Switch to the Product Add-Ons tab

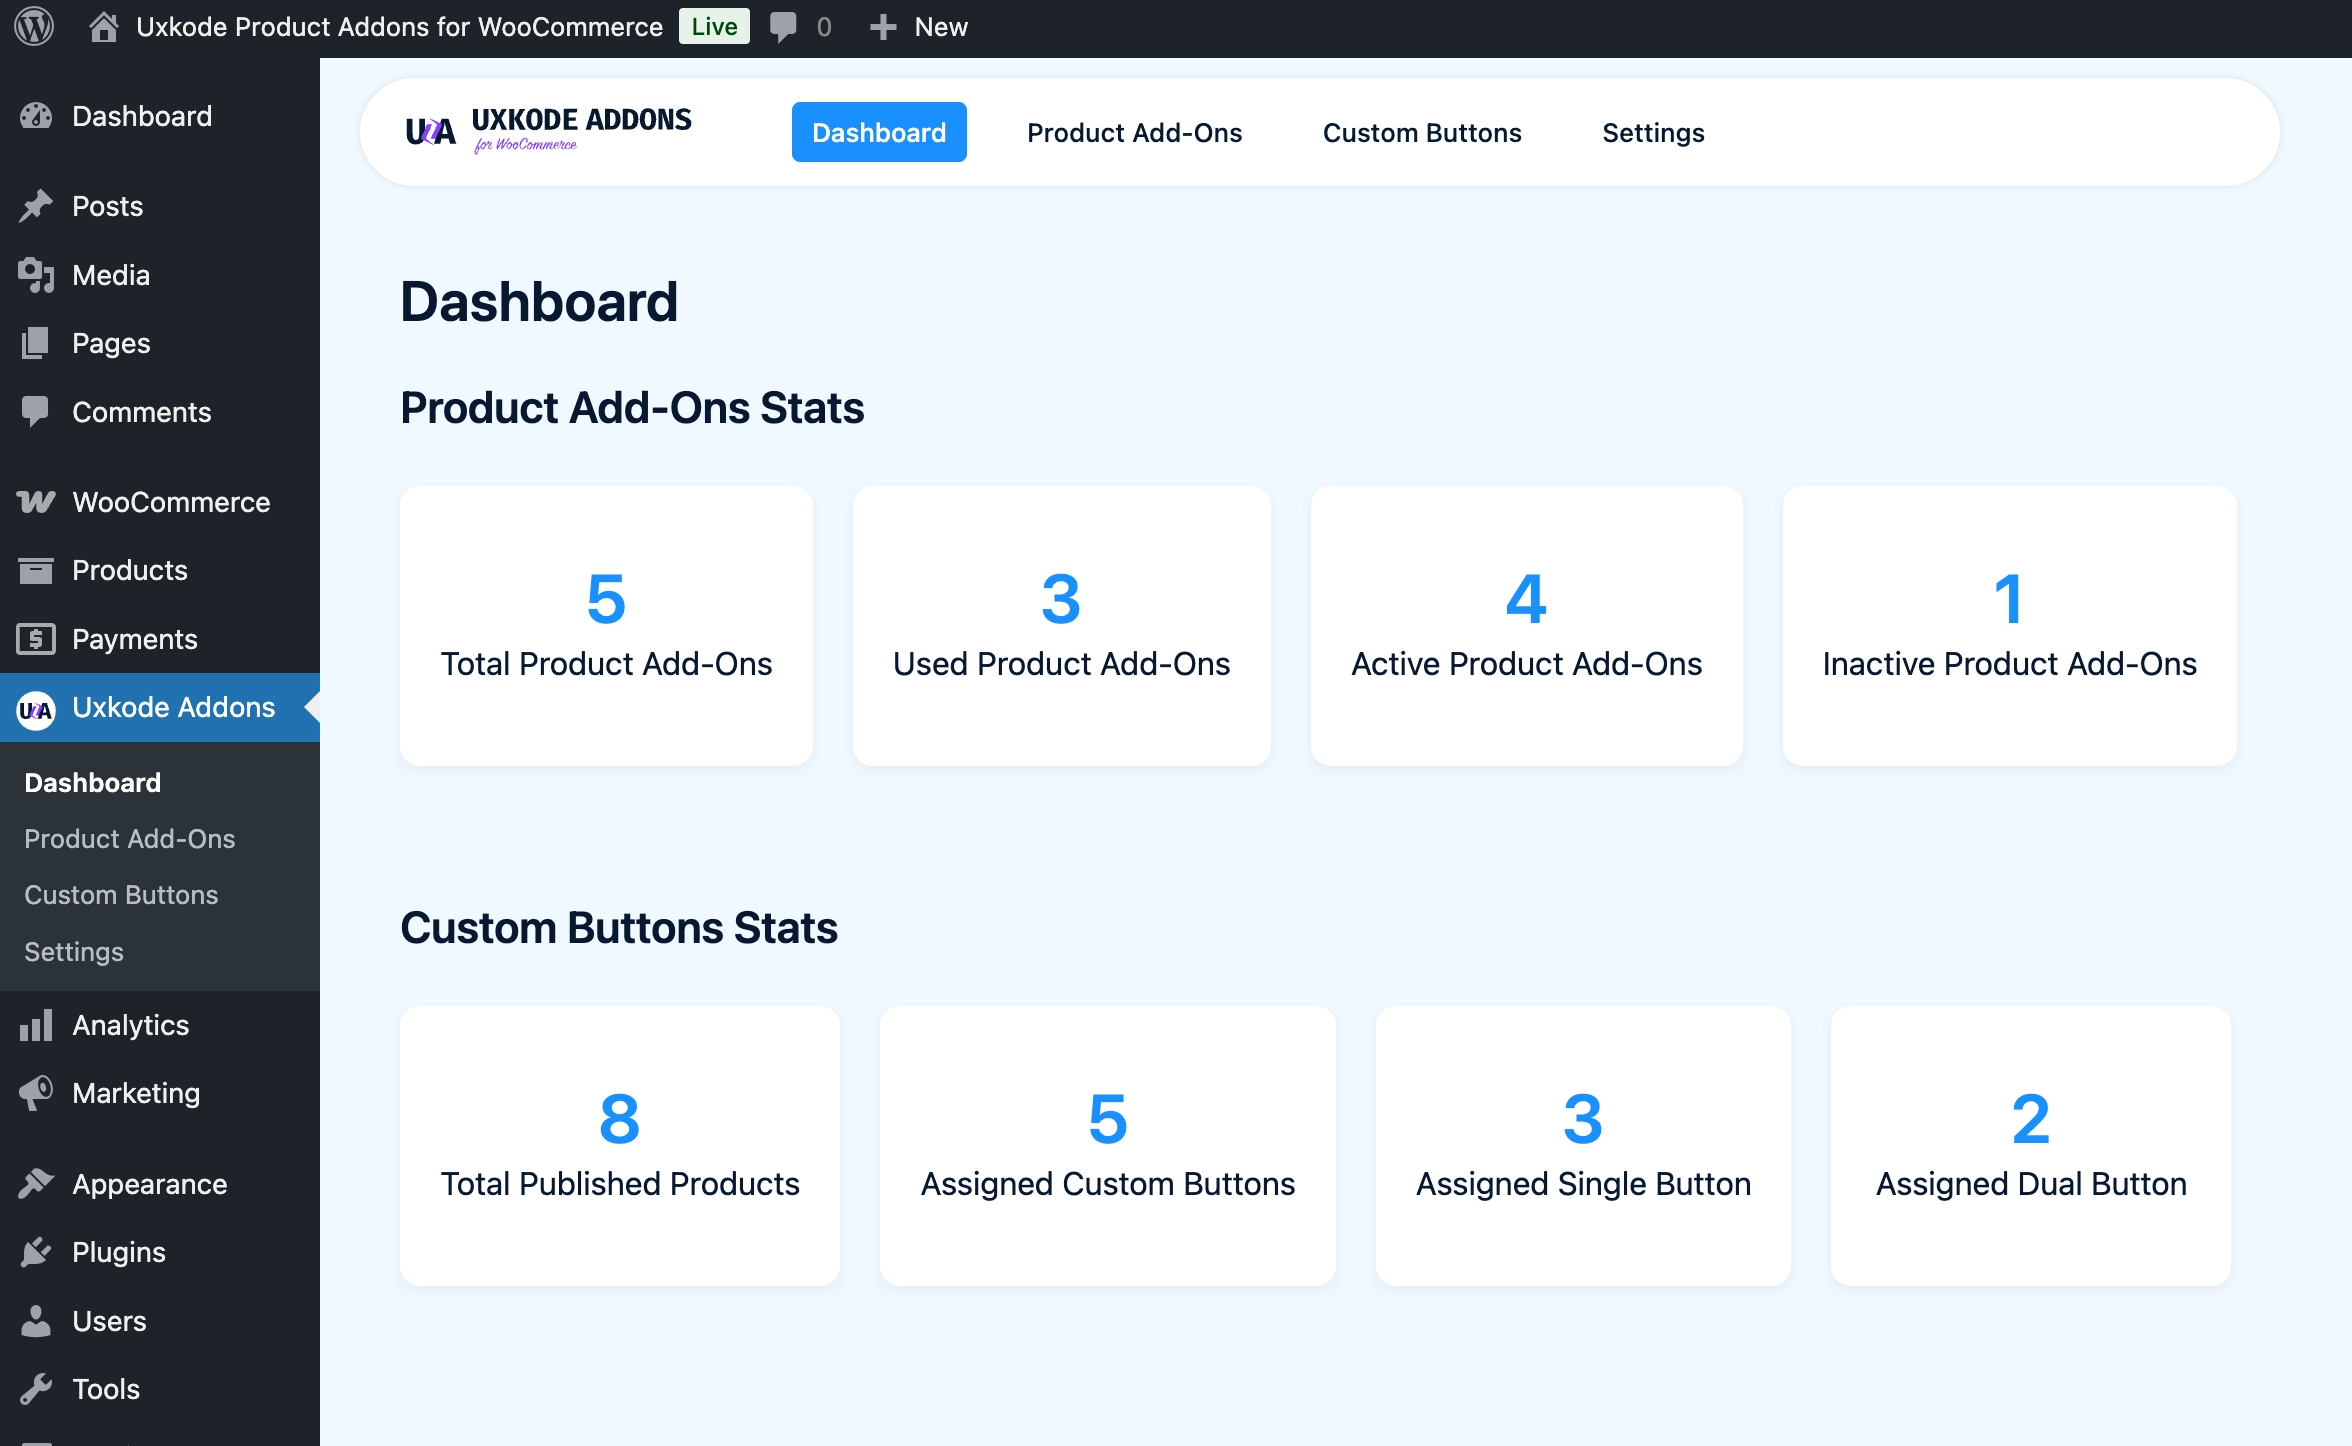(1134, 132)
